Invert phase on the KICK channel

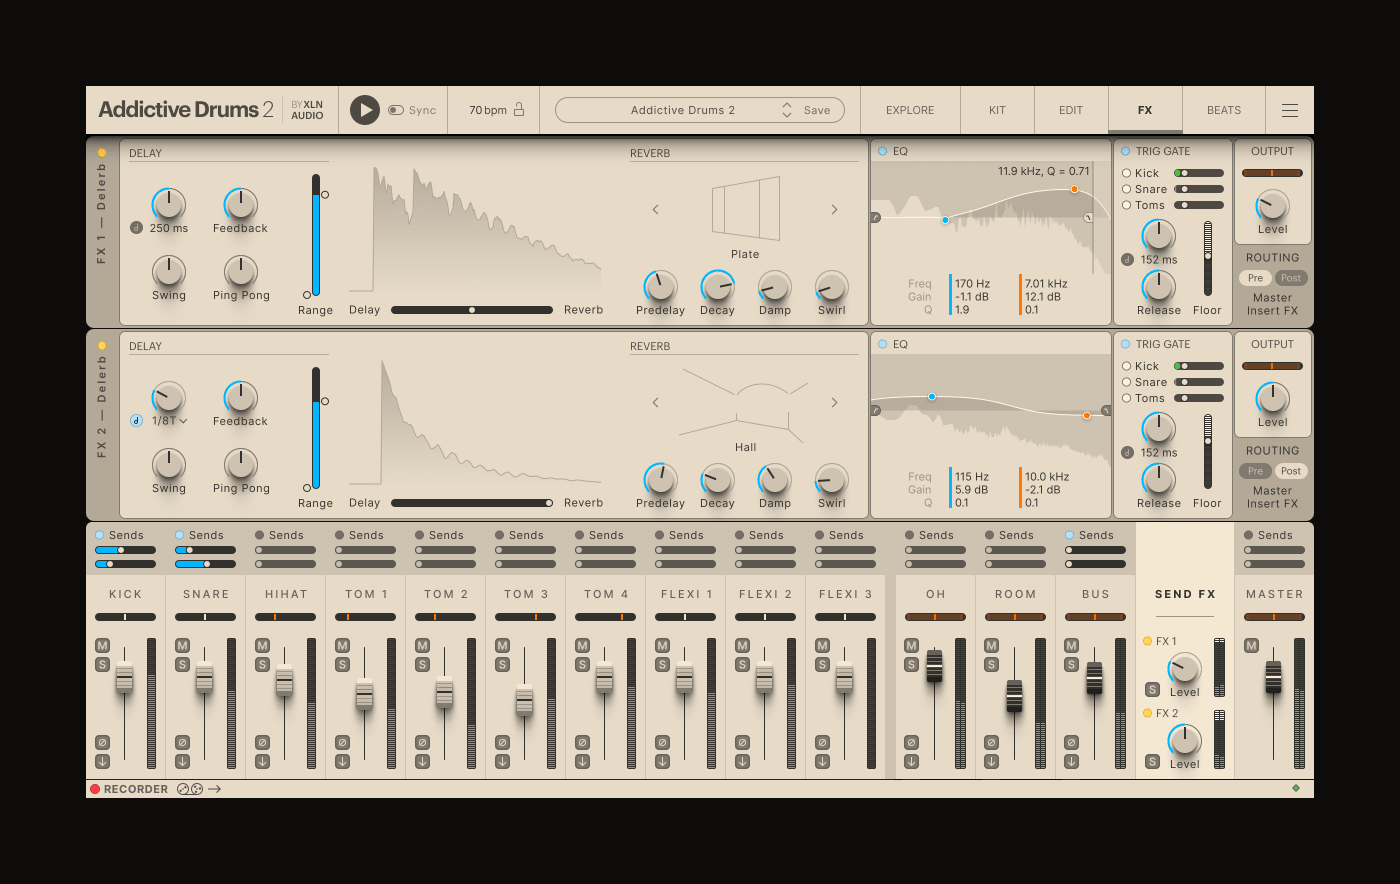(x=102, y=743)
